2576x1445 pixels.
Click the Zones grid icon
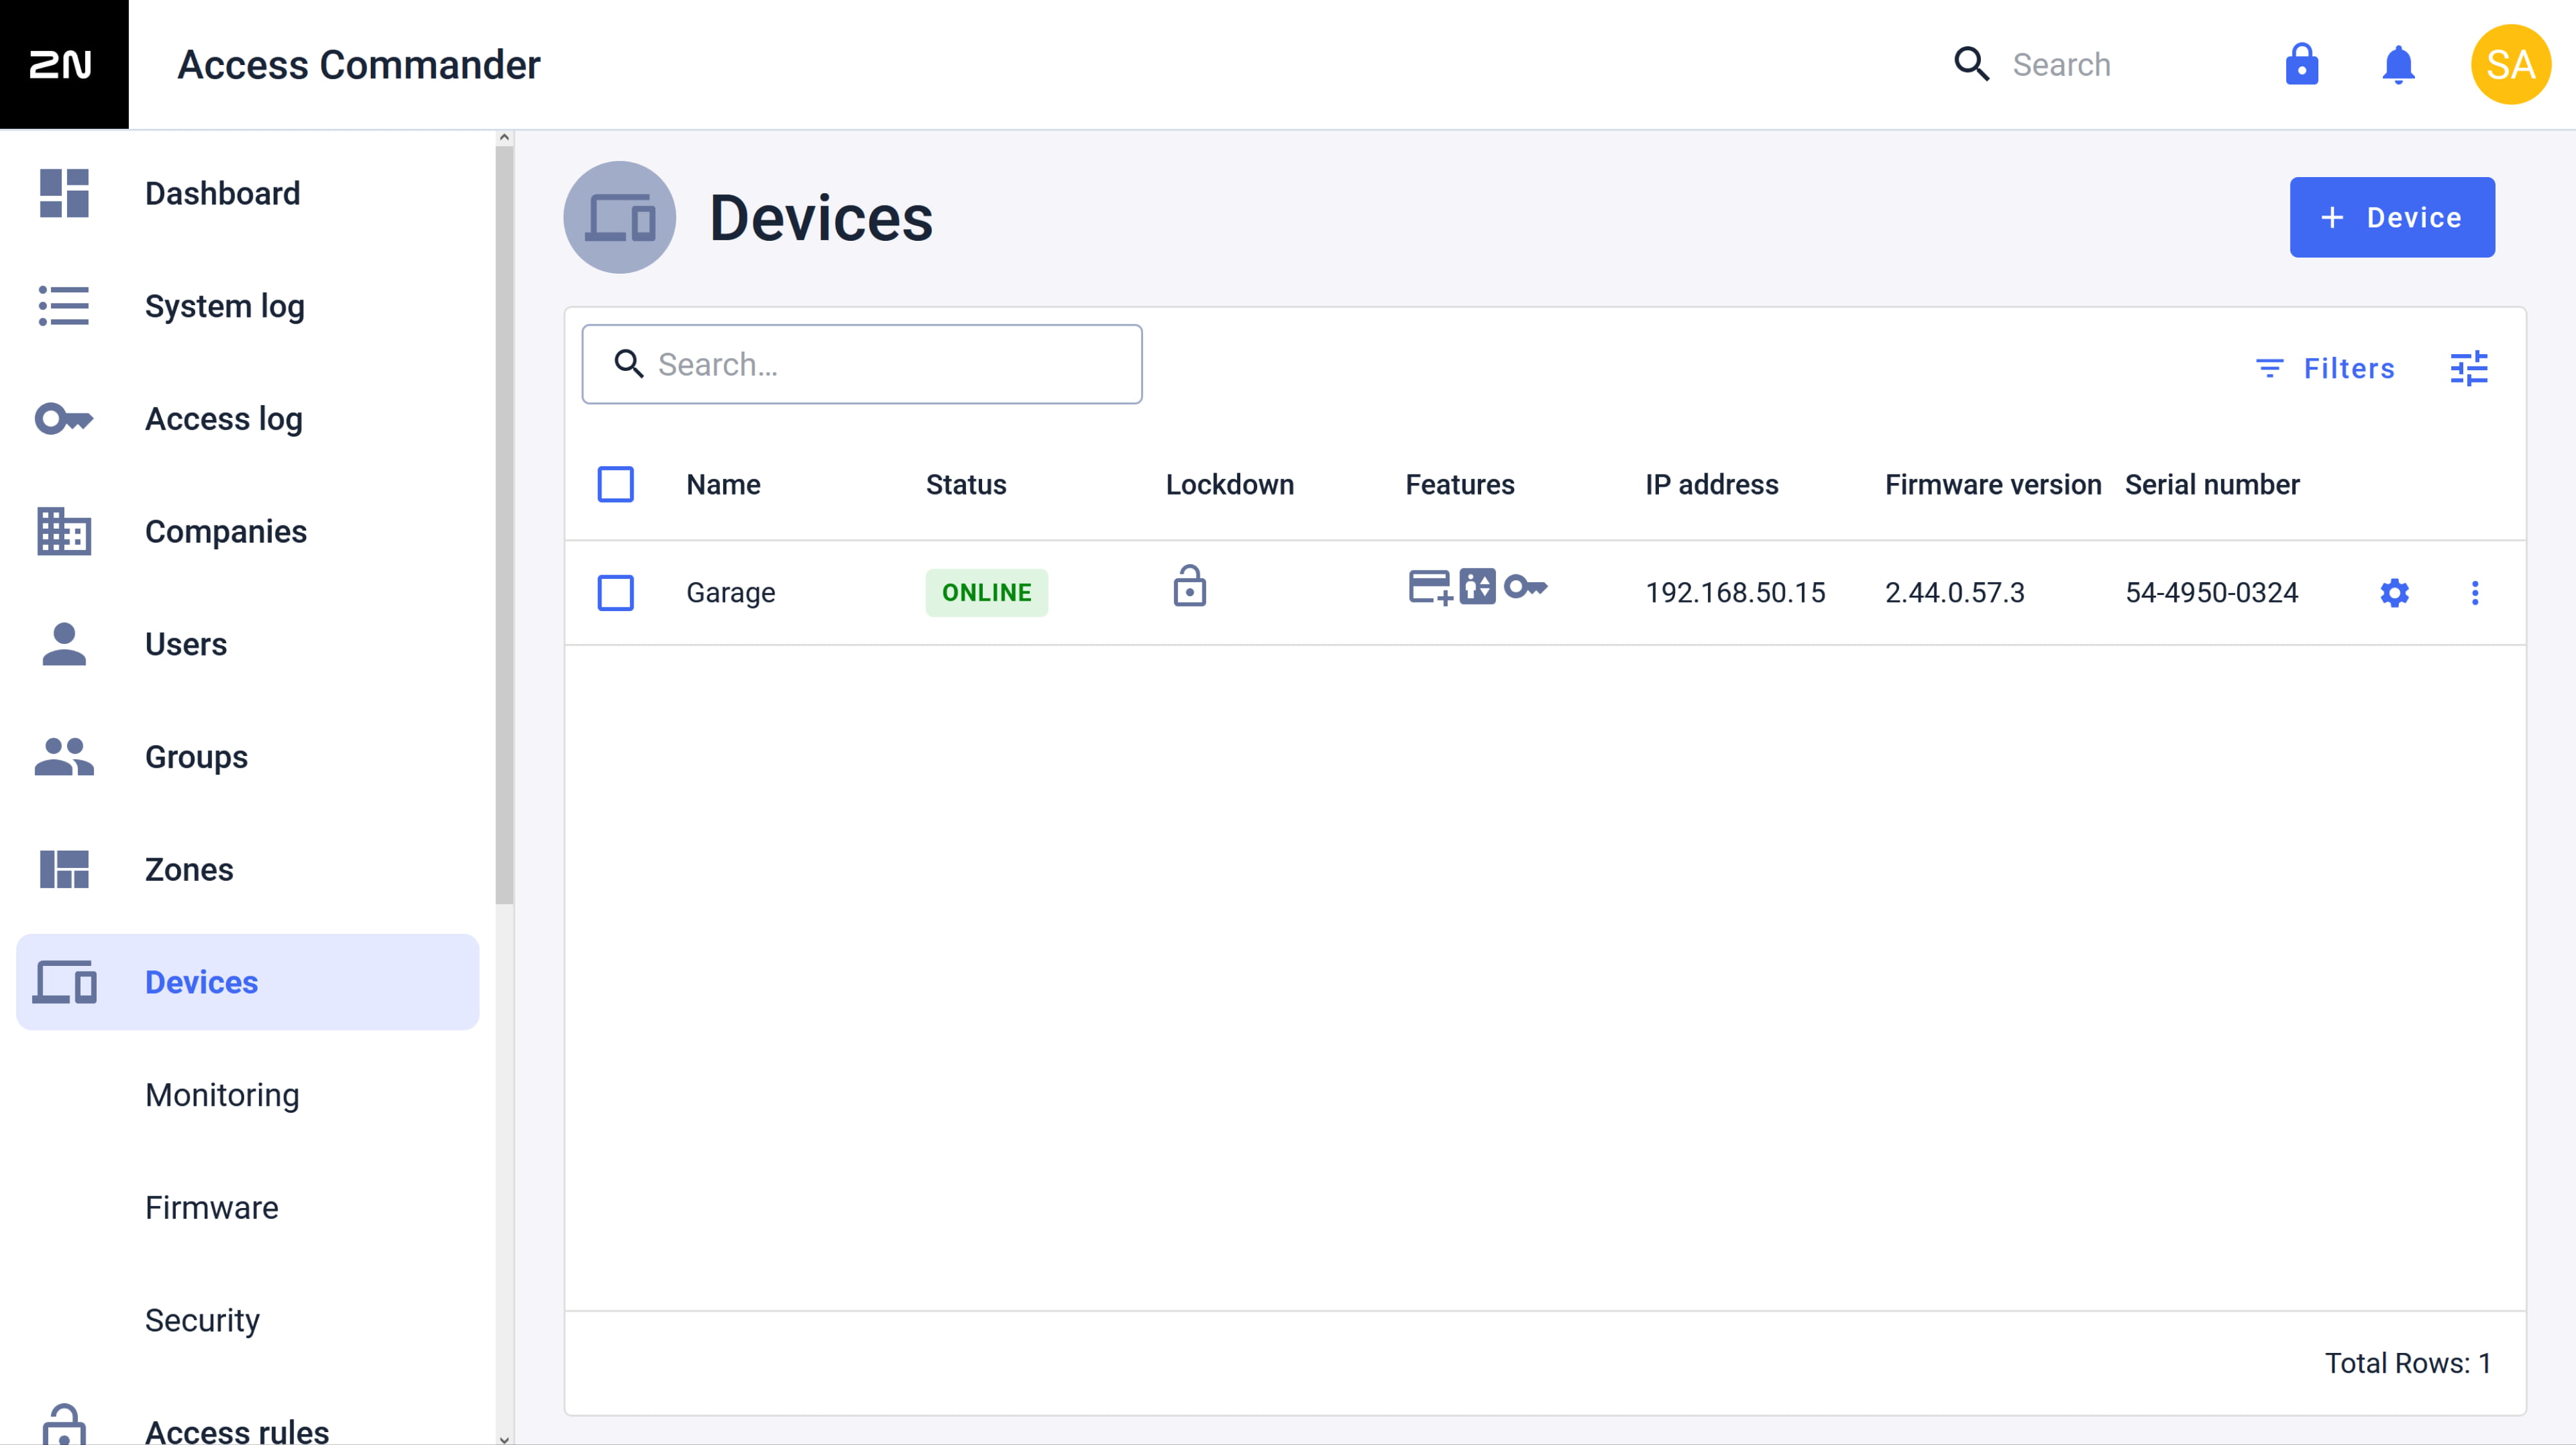tap(64, 869)
